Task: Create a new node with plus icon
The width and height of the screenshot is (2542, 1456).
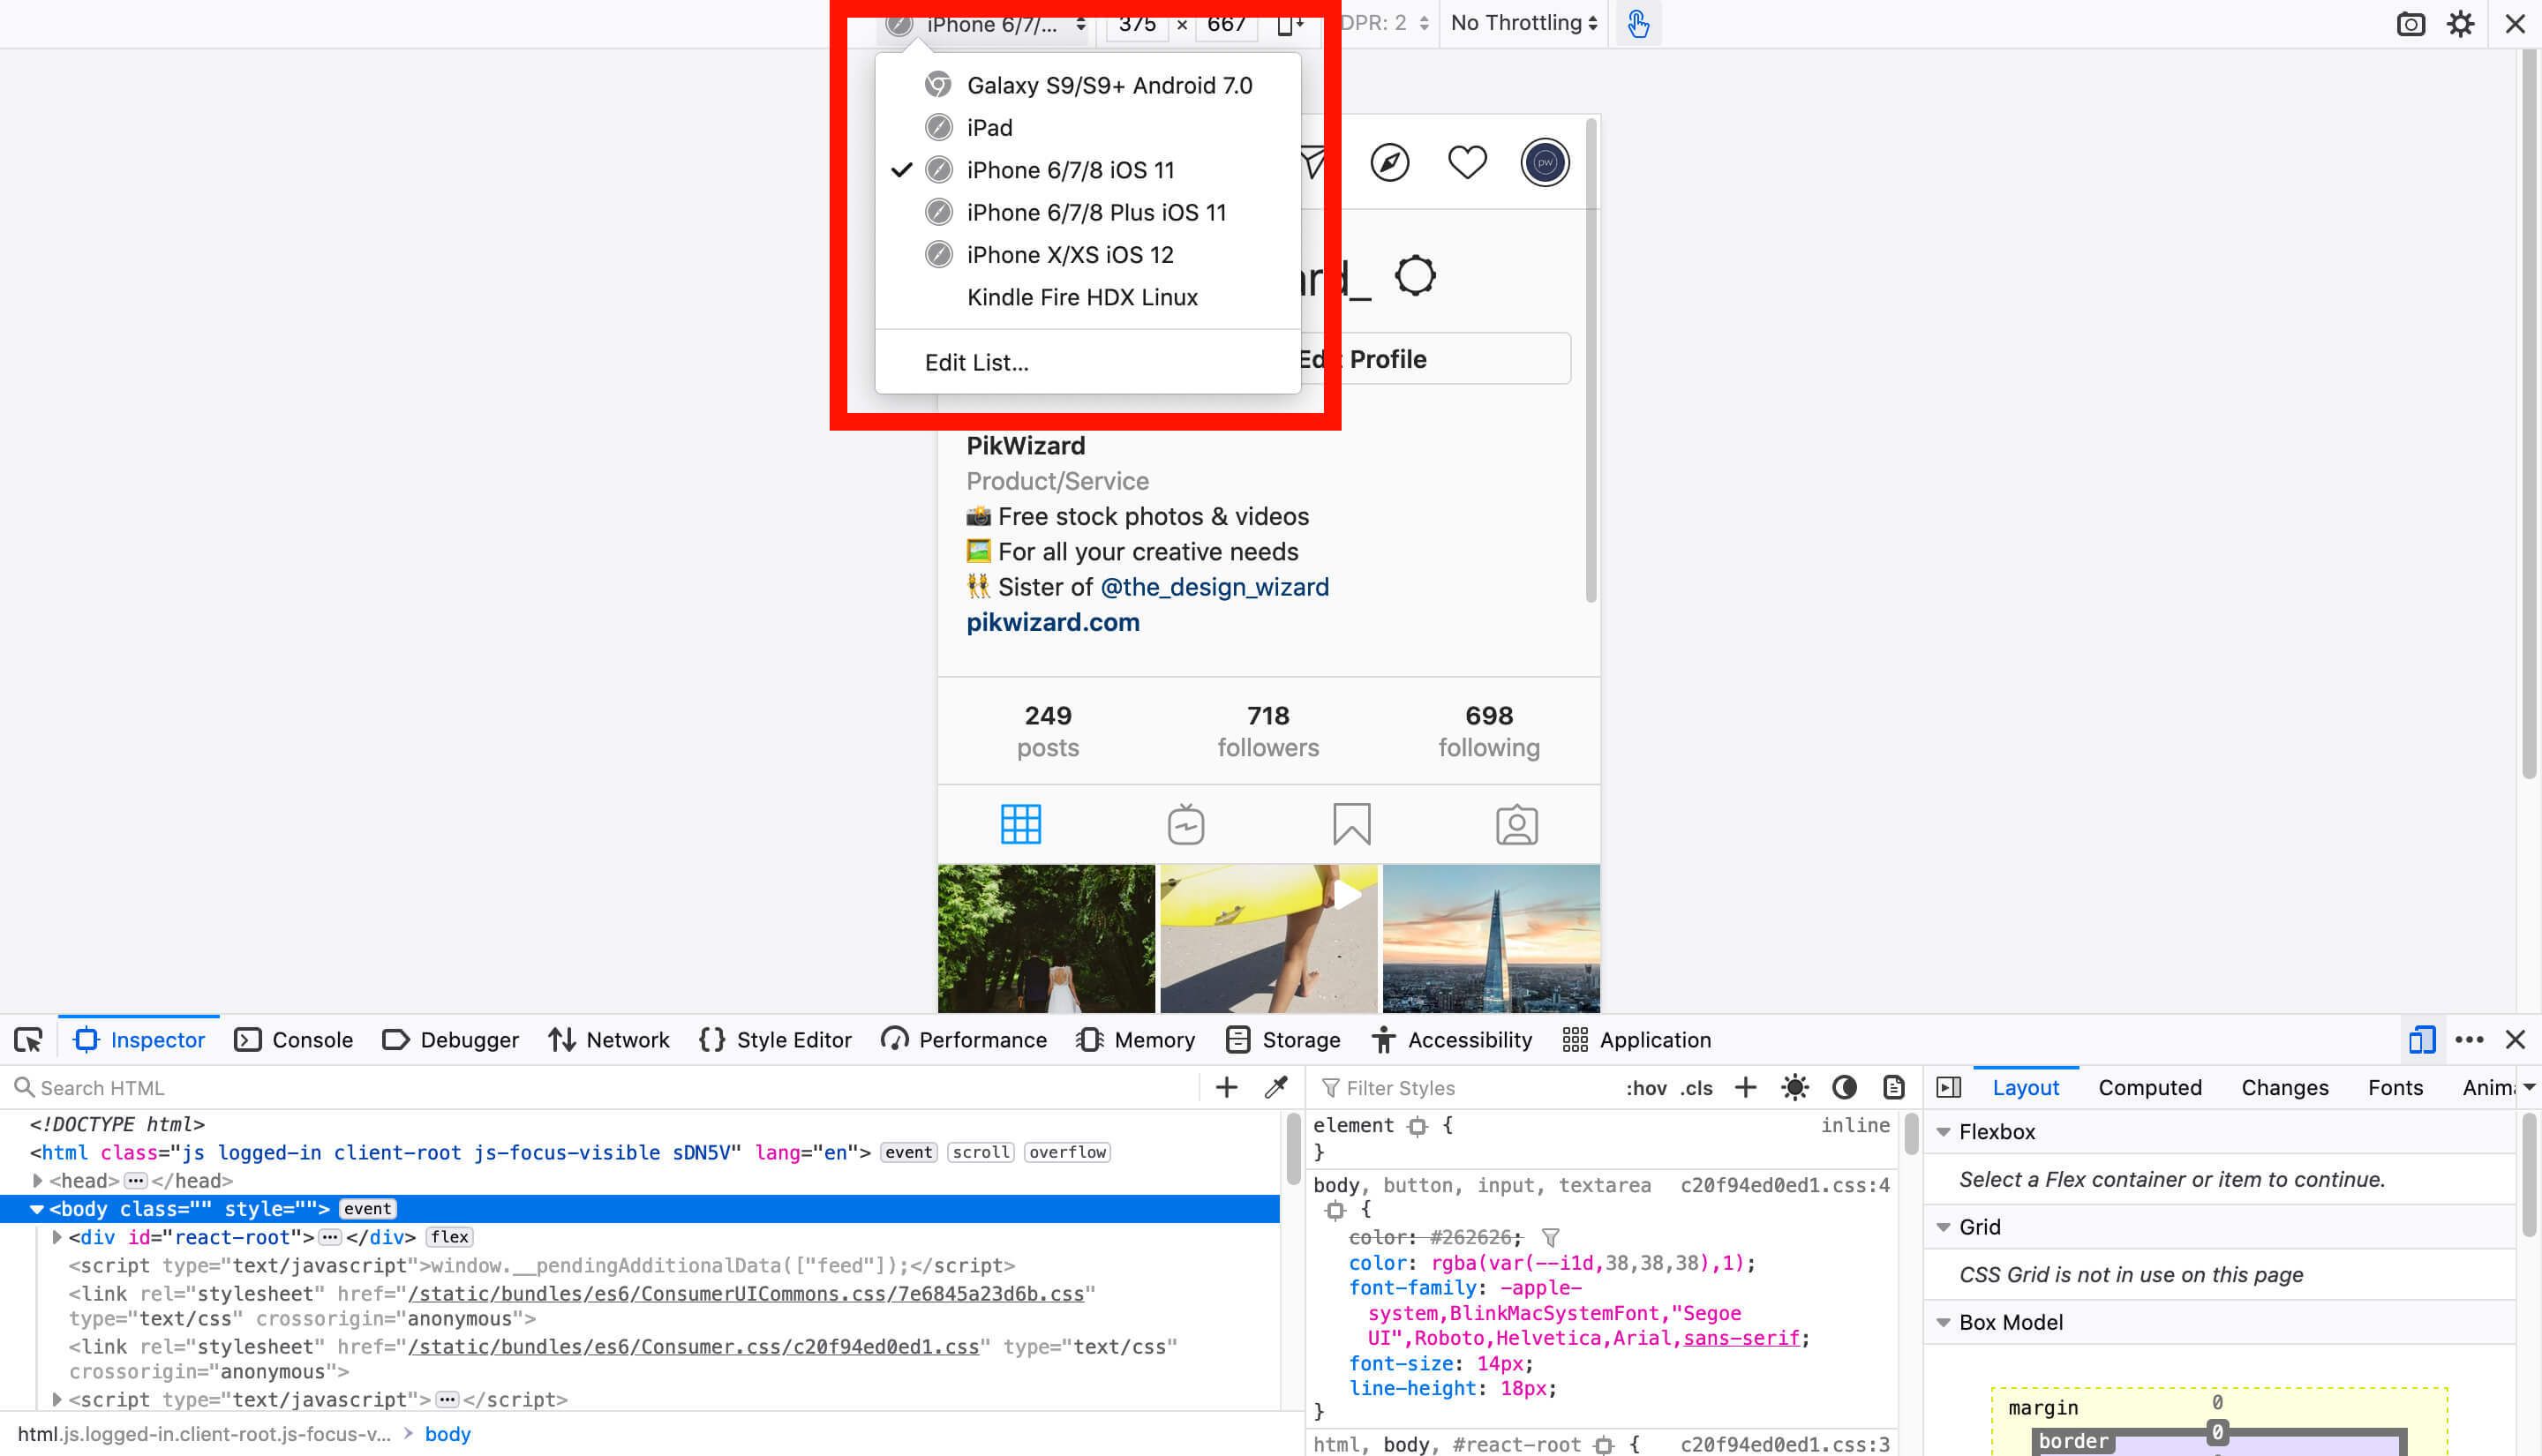Action: click(1226, 1088)
